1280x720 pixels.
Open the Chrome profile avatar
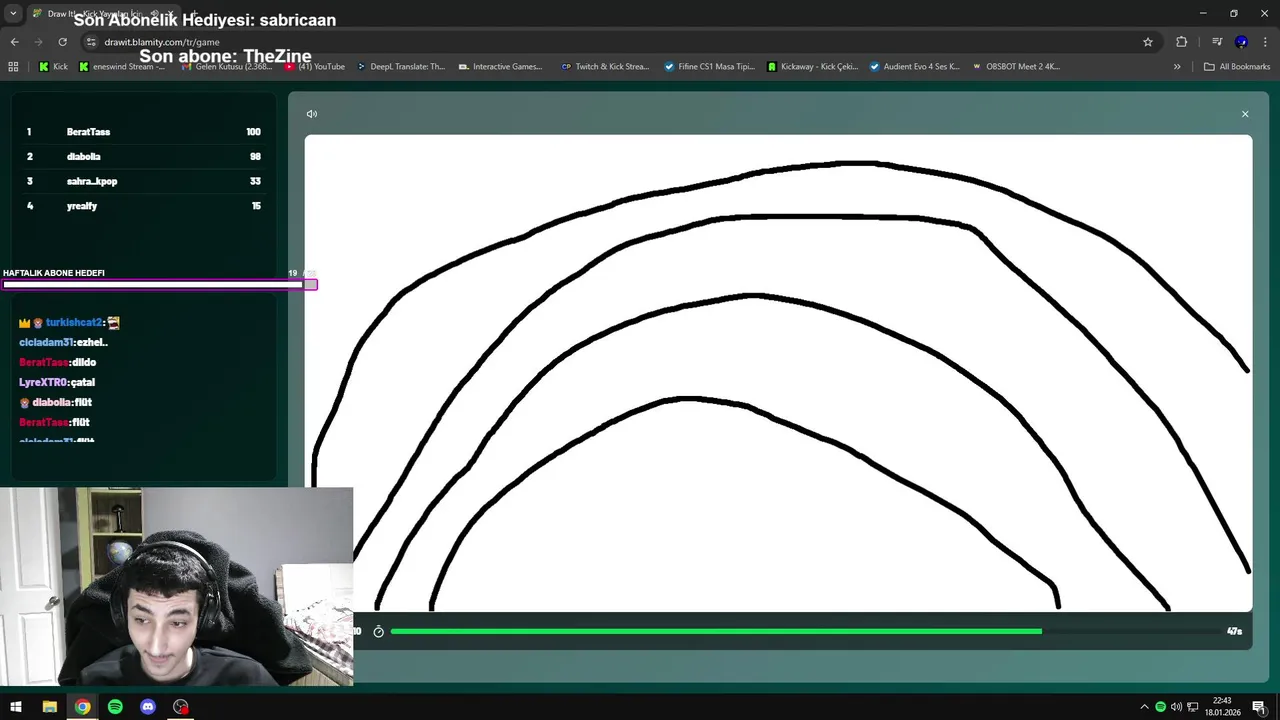coord(1241,42)
